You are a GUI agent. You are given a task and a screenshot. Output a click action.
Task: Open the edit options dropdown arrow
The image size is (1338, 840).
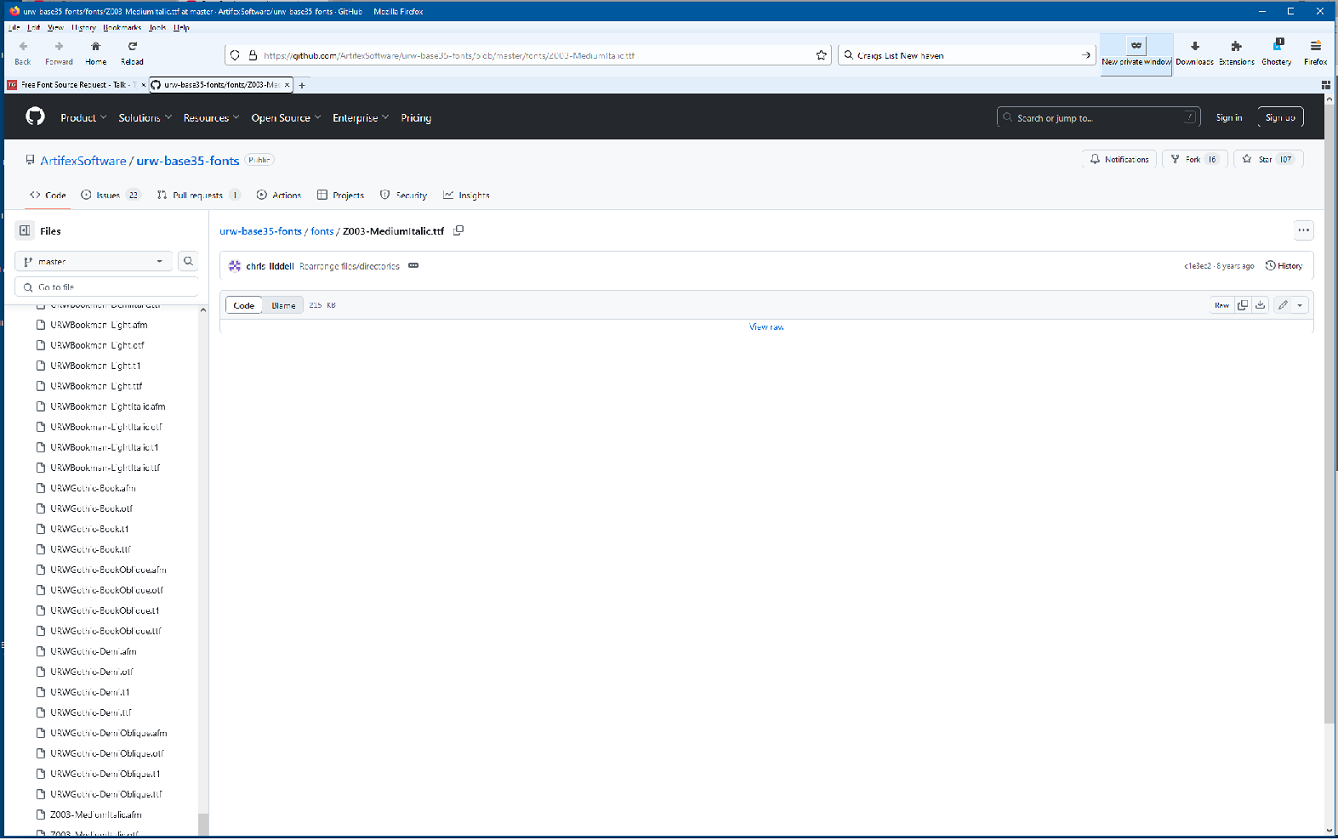click(1300, 305)
